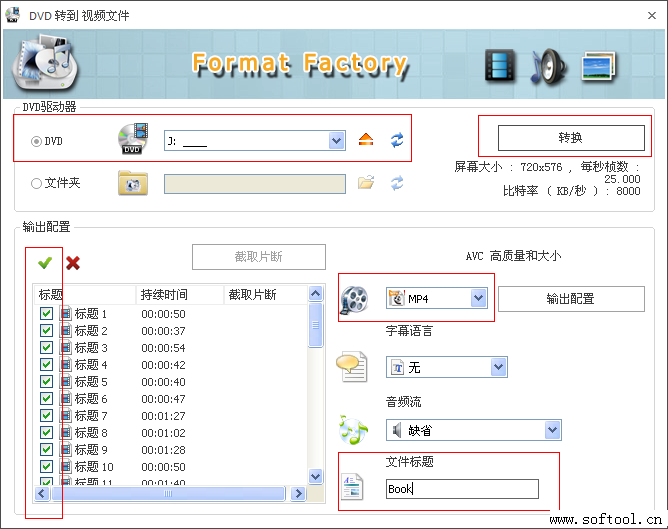This screenshot has height=529, width=668.
Task: Uncheck the 标题 3 checkbox
Action: (46, 348)
